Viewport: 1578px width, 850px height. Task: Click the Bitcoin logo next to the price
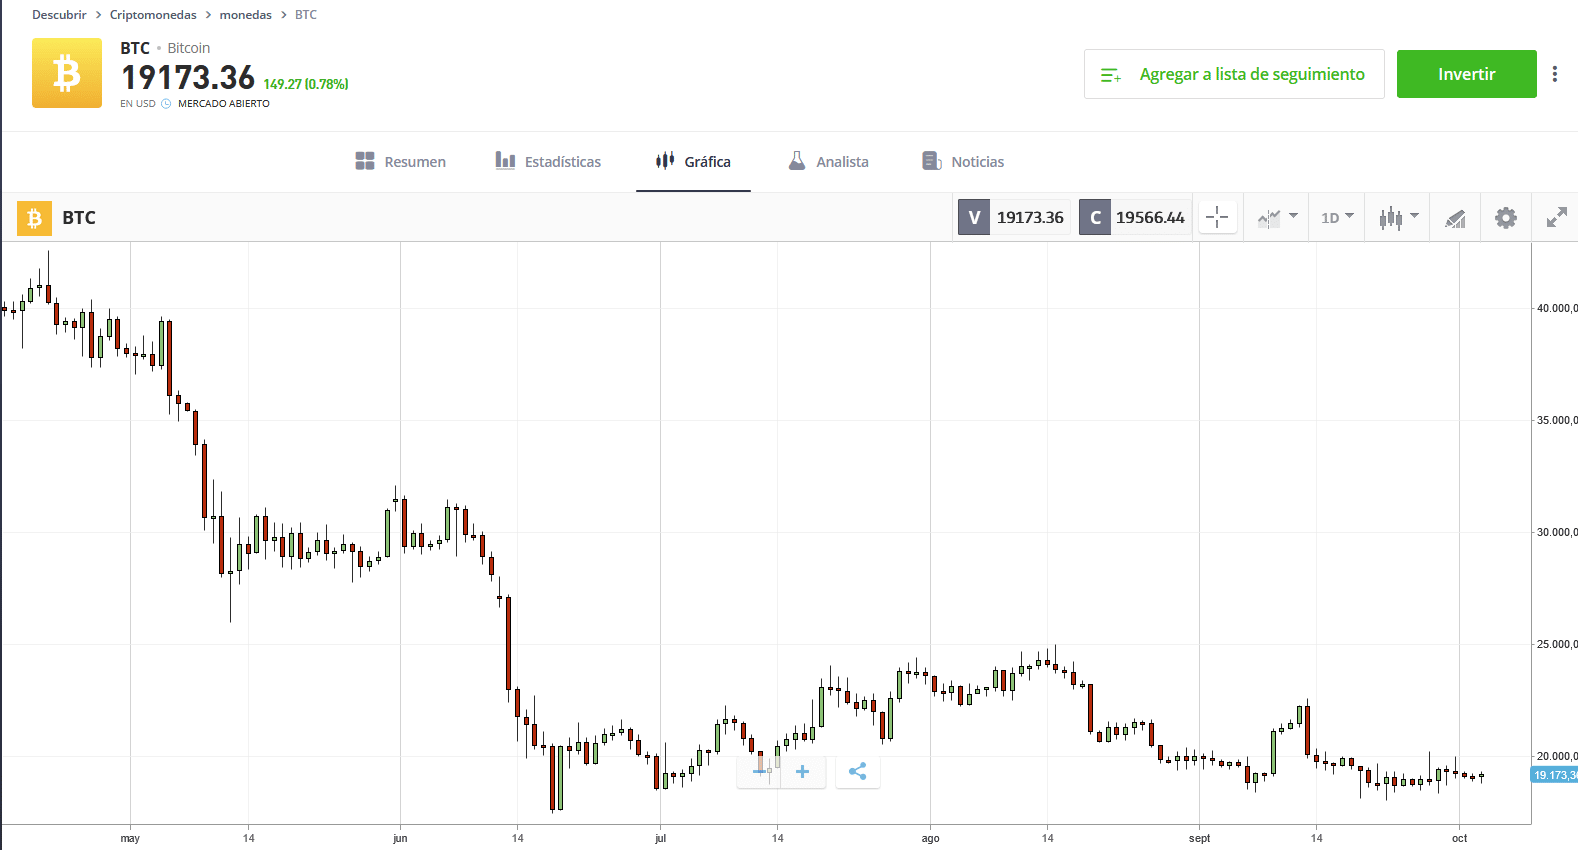coord(67,73)
